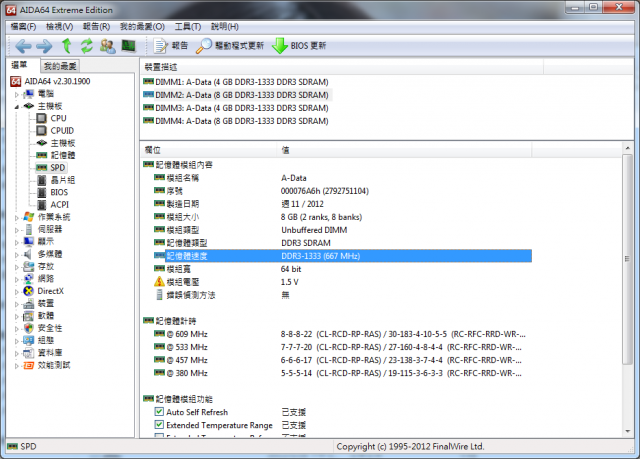Click the 顯示 display monitor icon
Viewport: 640px width, 459px height.
coord(29,242)
